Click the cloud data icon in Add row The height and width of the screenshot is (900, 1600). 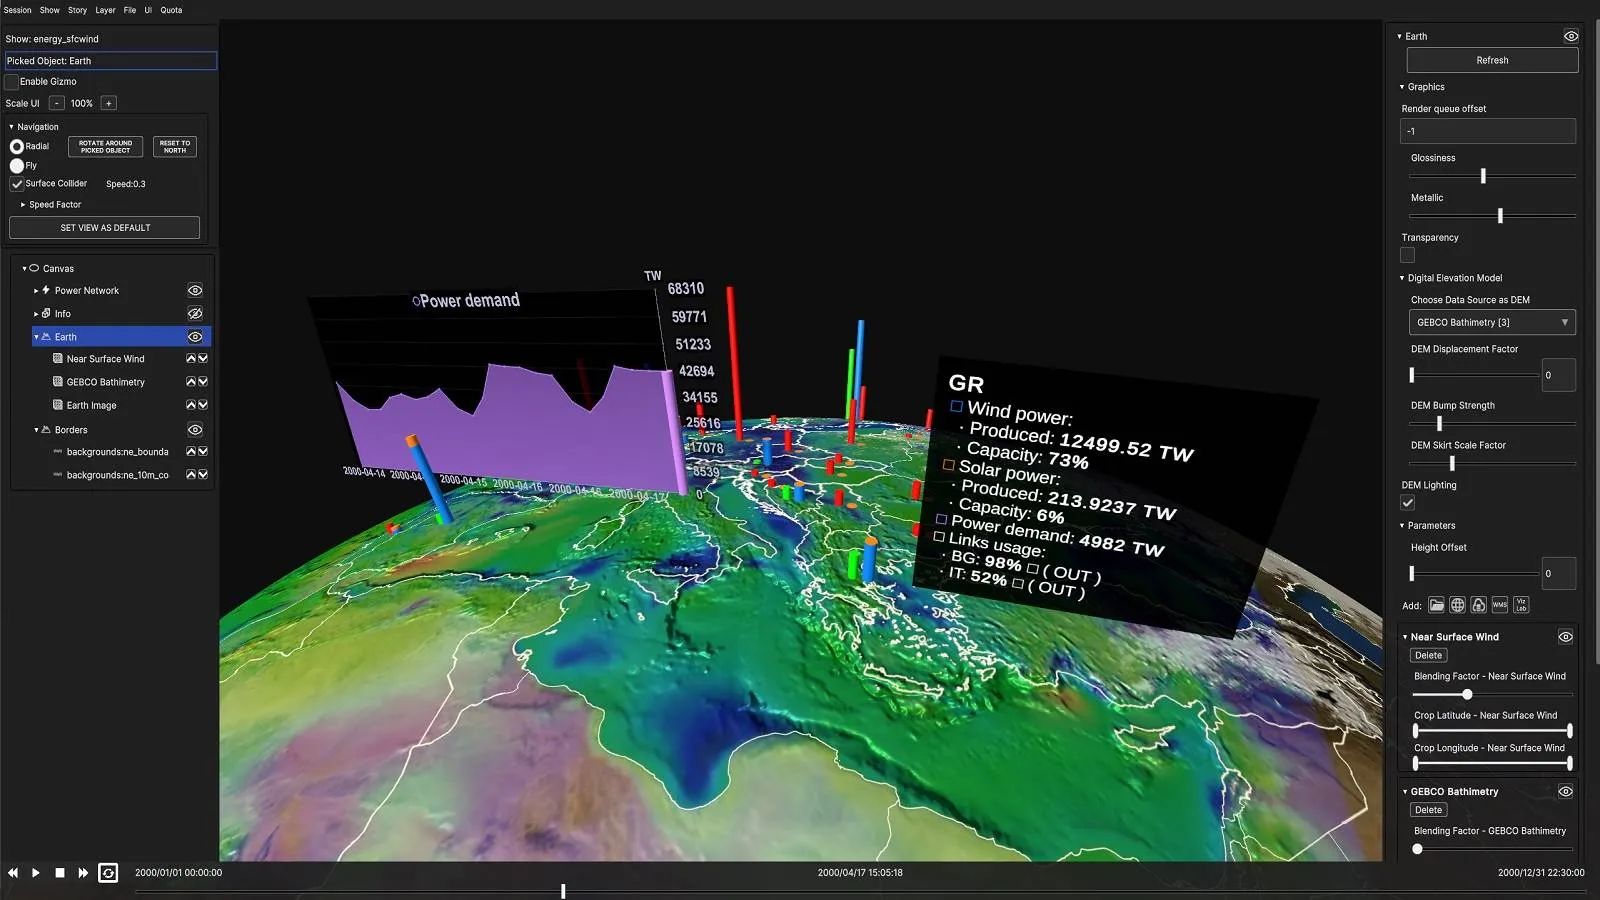[1478, 605]
